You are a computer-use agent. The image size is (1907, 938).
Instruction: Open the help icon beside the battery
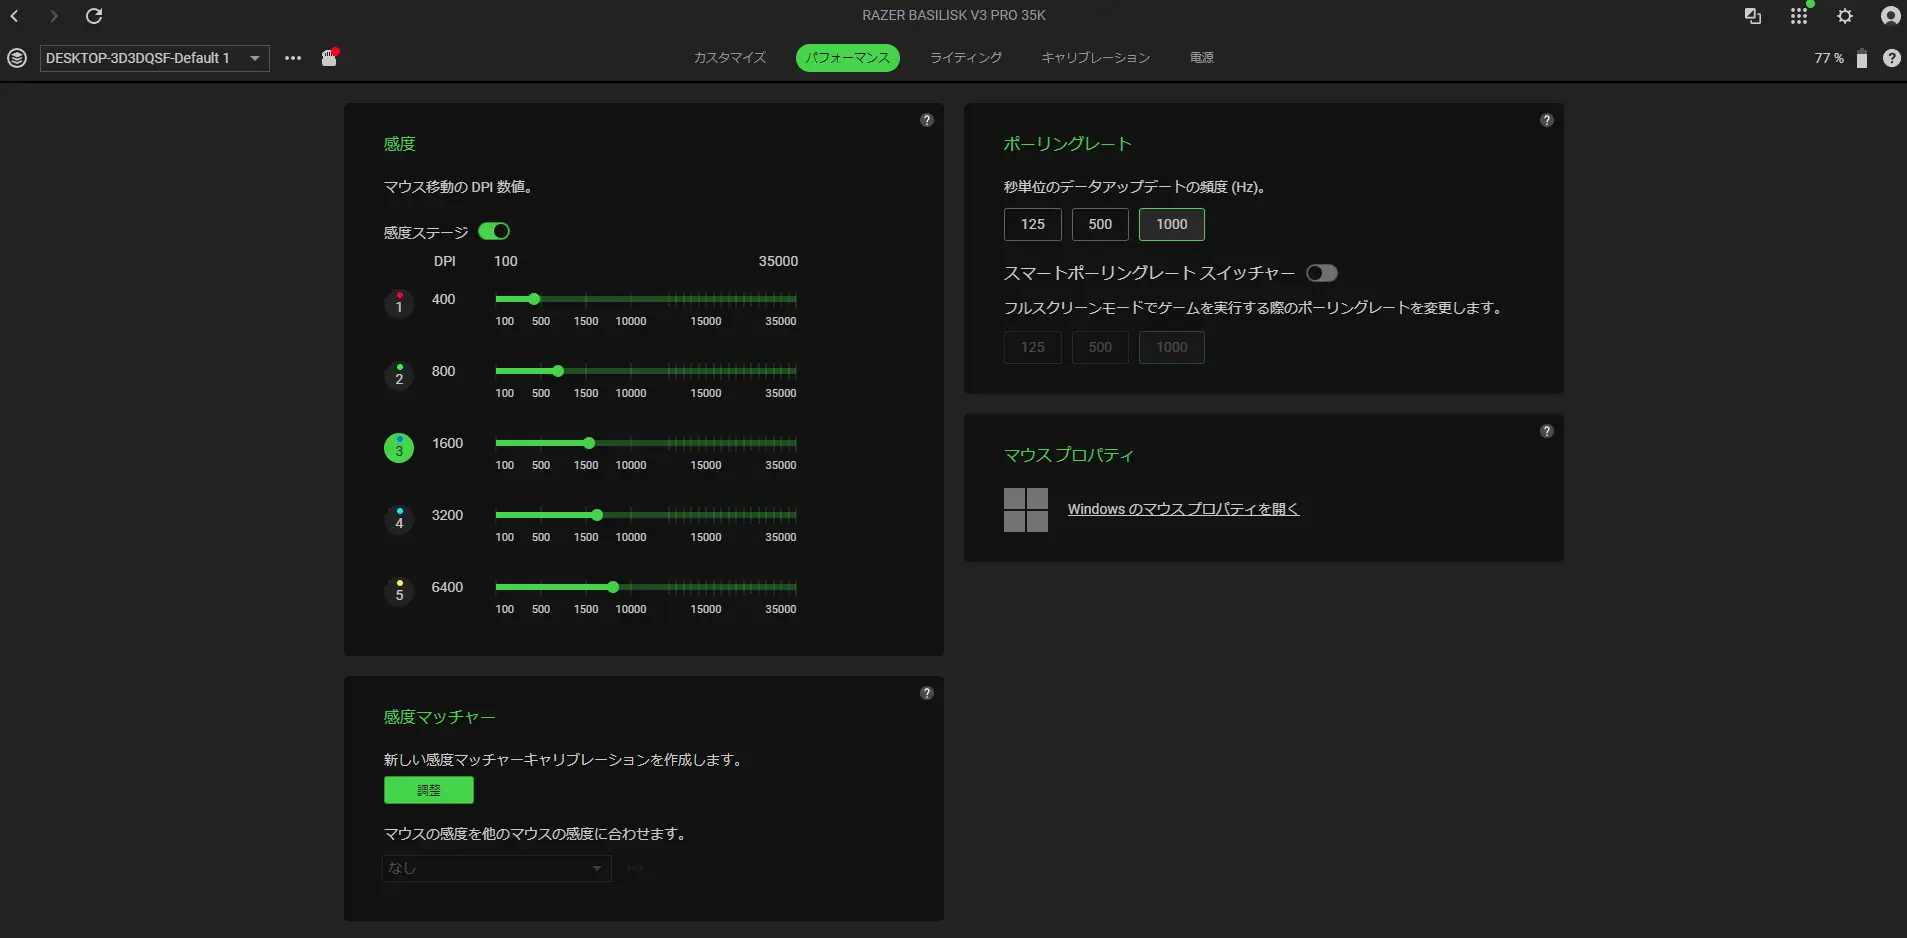pyautogui.click(x=1892, y=58)
